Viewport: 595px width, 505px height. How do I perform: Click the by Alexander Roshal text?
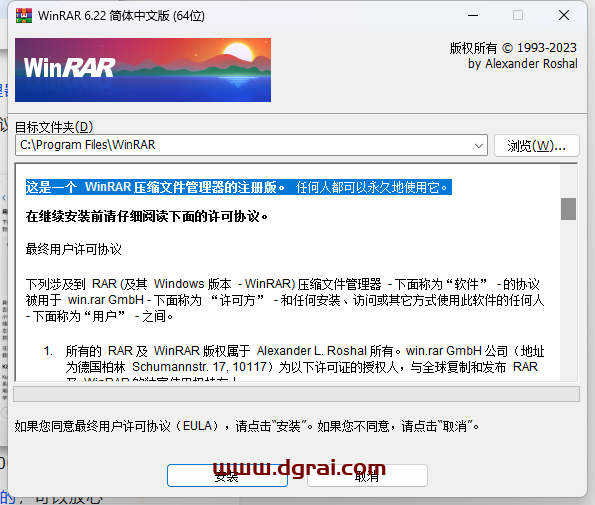pos(523,63)
